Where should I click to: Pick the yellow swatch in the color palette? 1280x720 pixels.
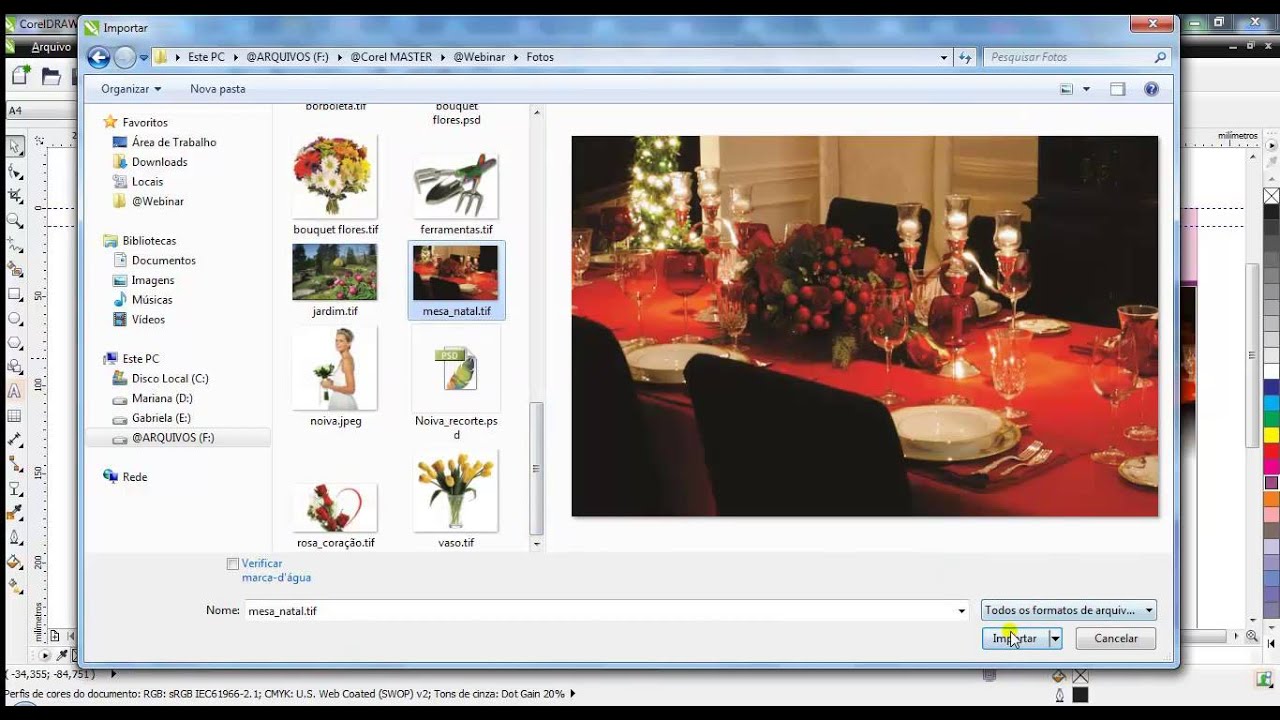coord(1271,435)
